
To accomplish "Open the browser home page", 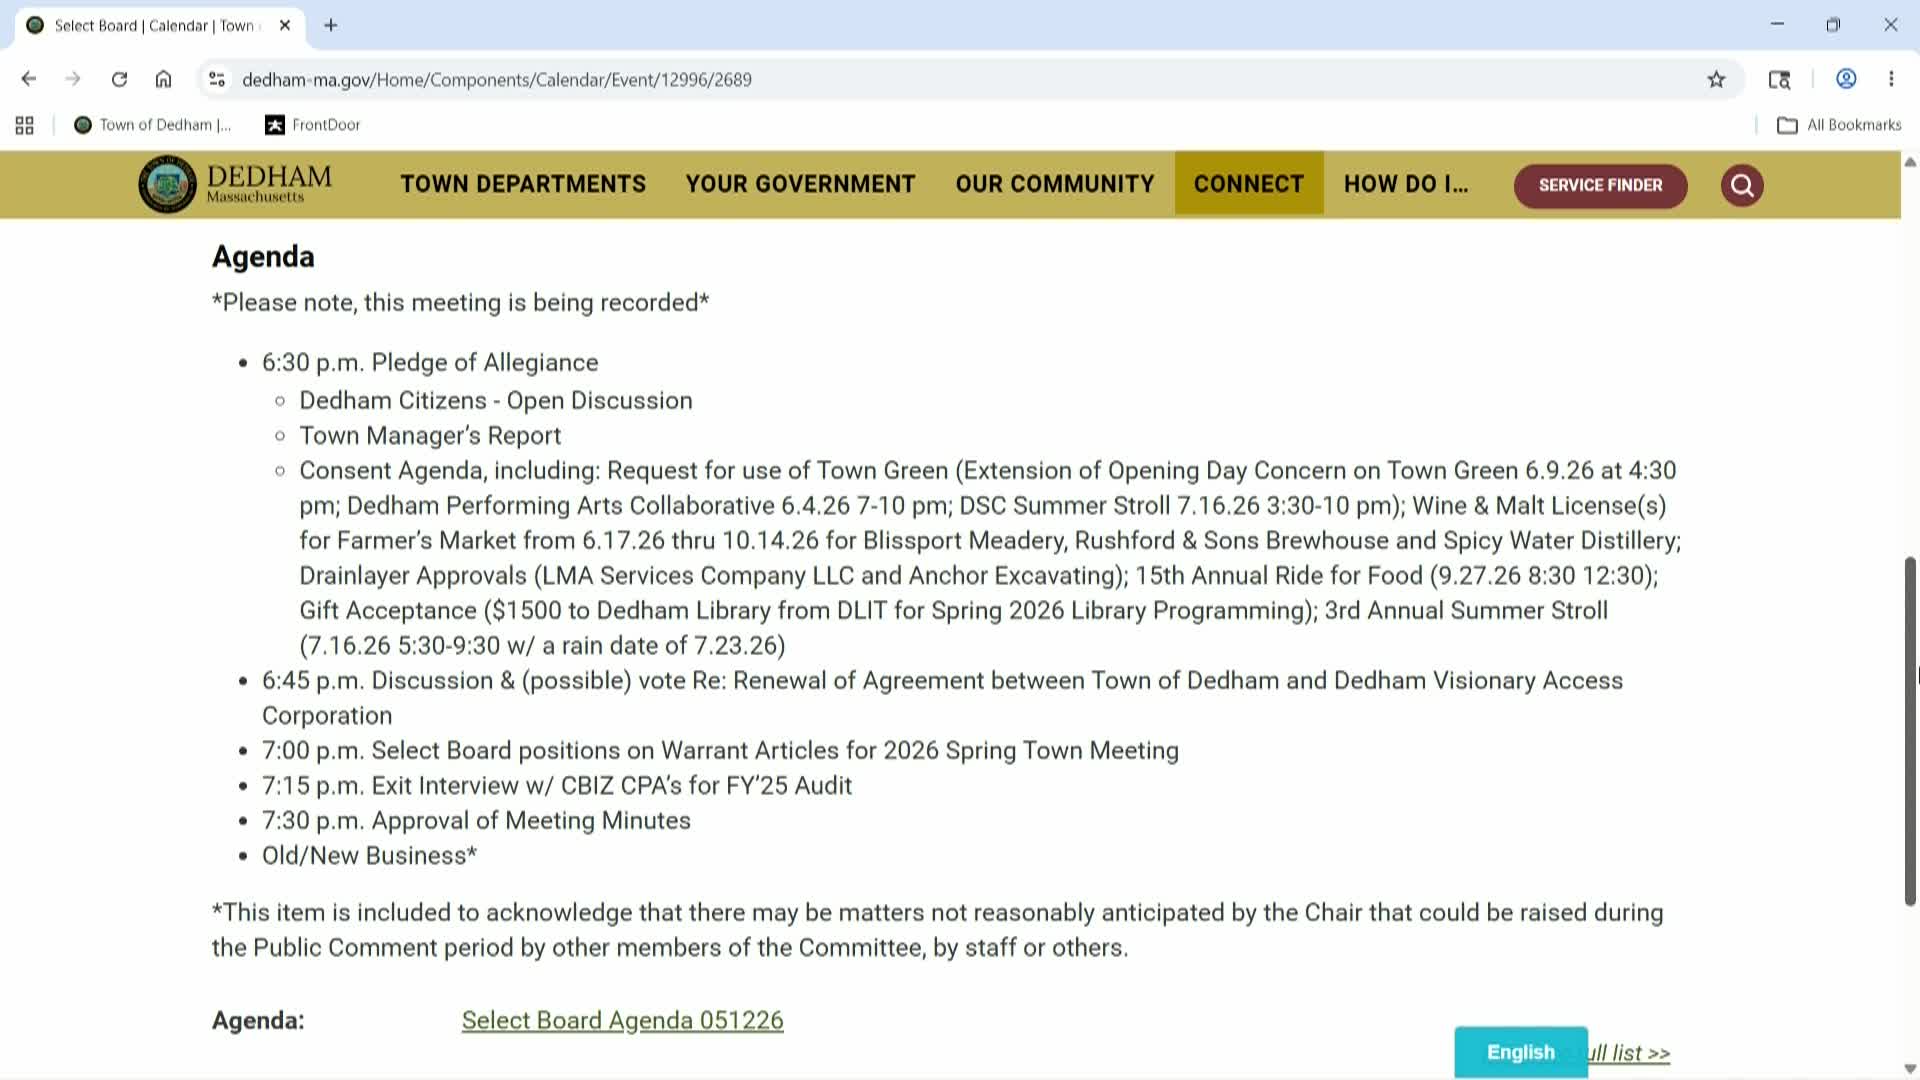I will [x=164, y=79].
